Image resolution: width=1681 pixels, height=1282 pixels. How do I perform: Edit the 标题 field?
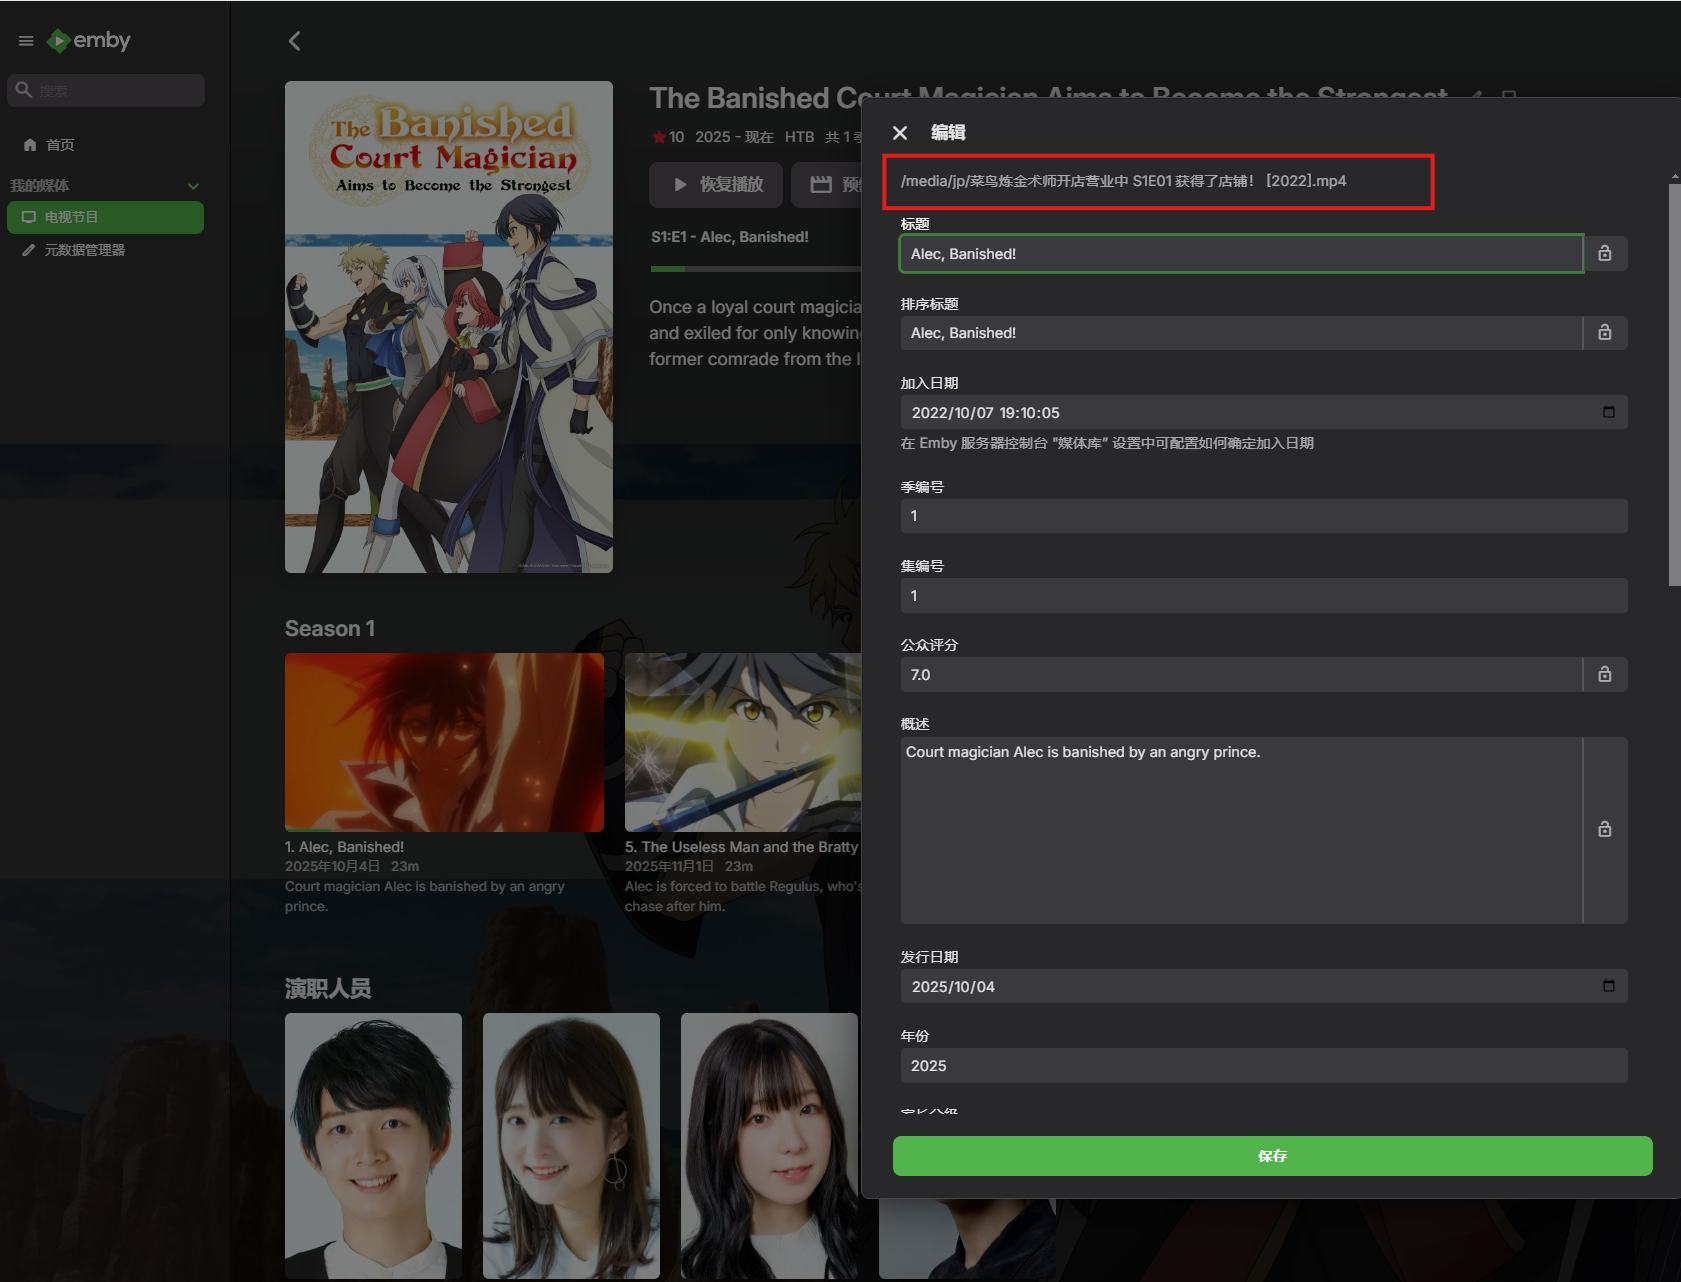(x=1241, y=254)
